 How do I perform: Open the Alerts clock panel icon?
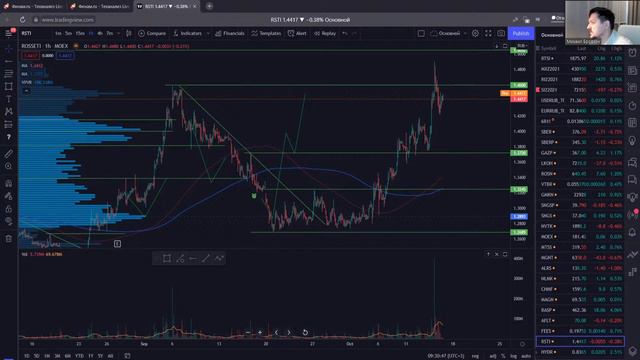(x=632, y=53)
